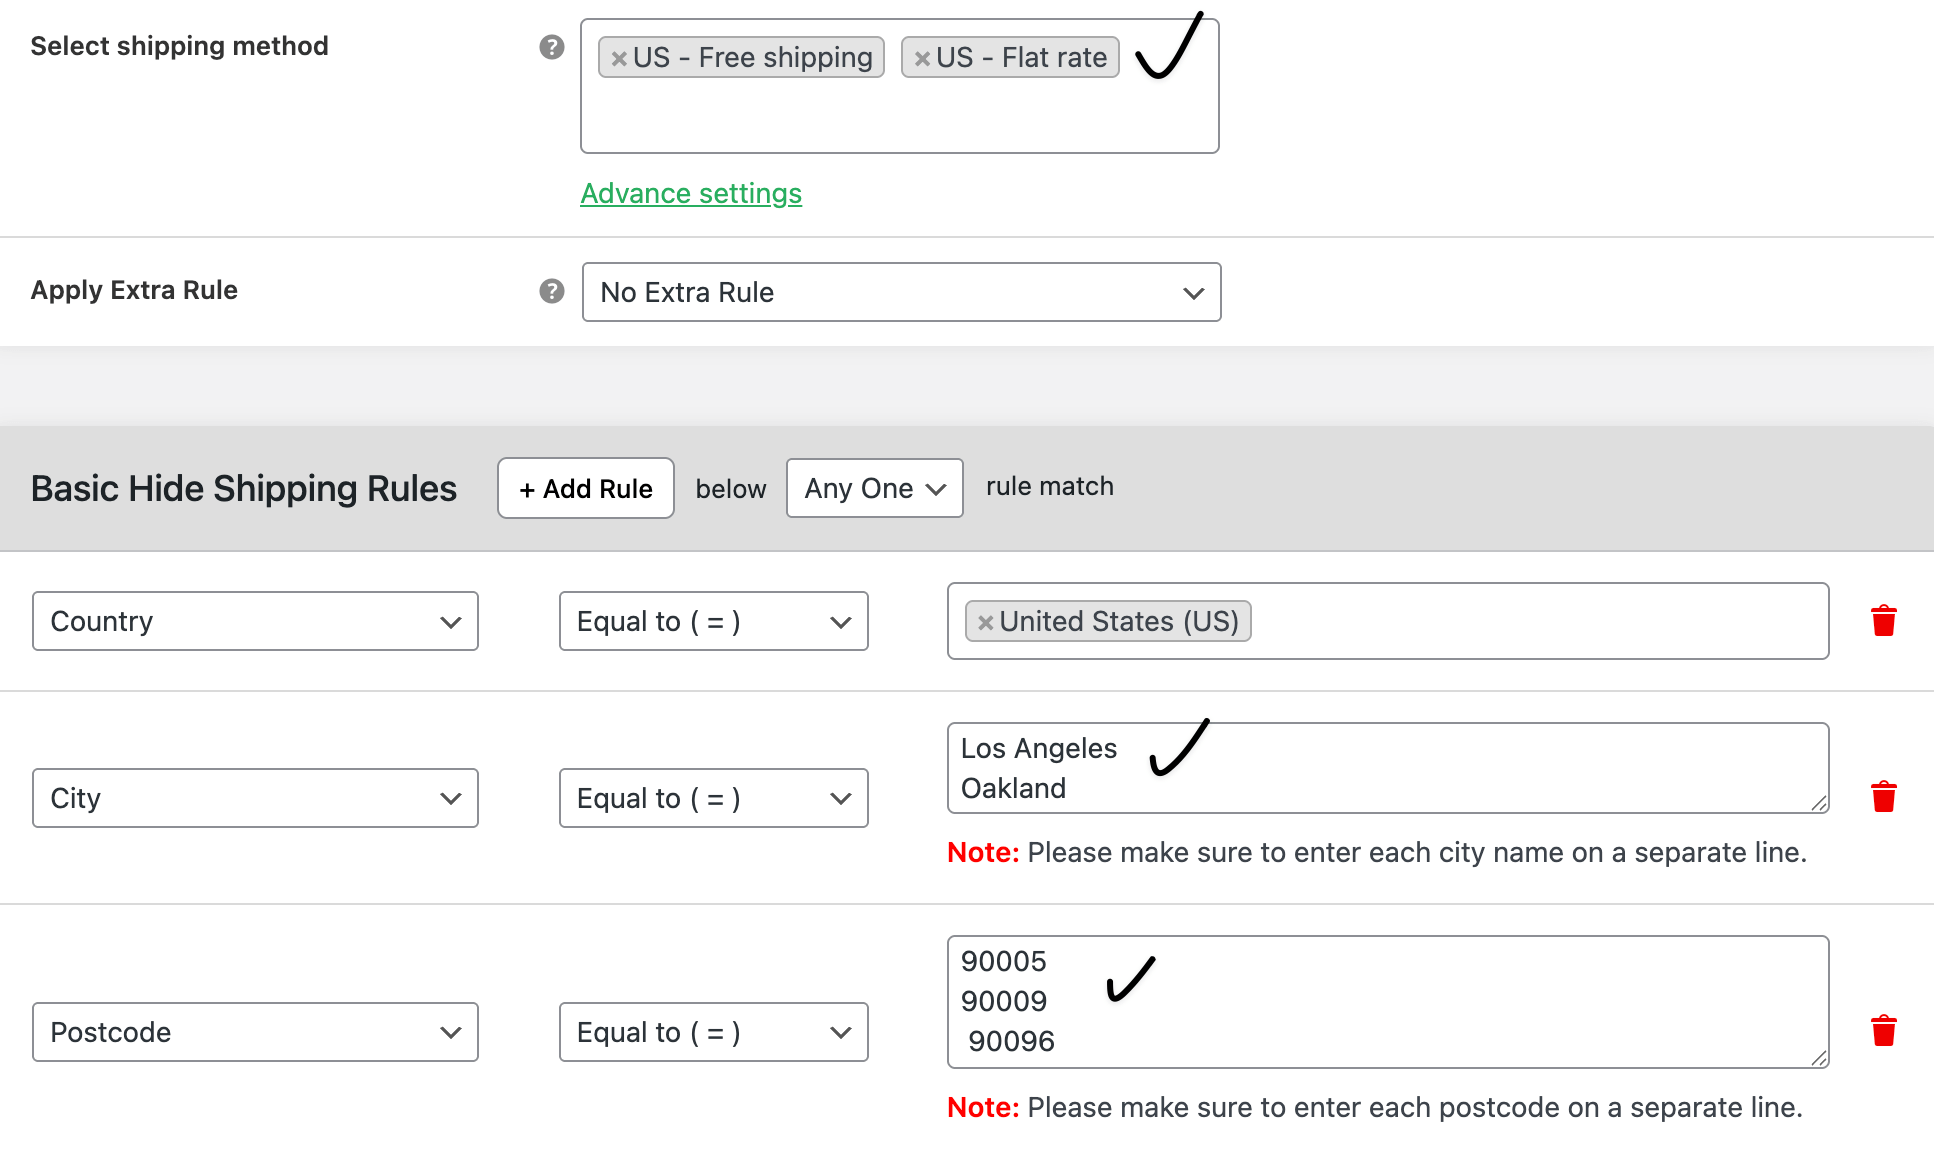Remove the 'US - Flat rate' method tag

(x=923, y=57)
